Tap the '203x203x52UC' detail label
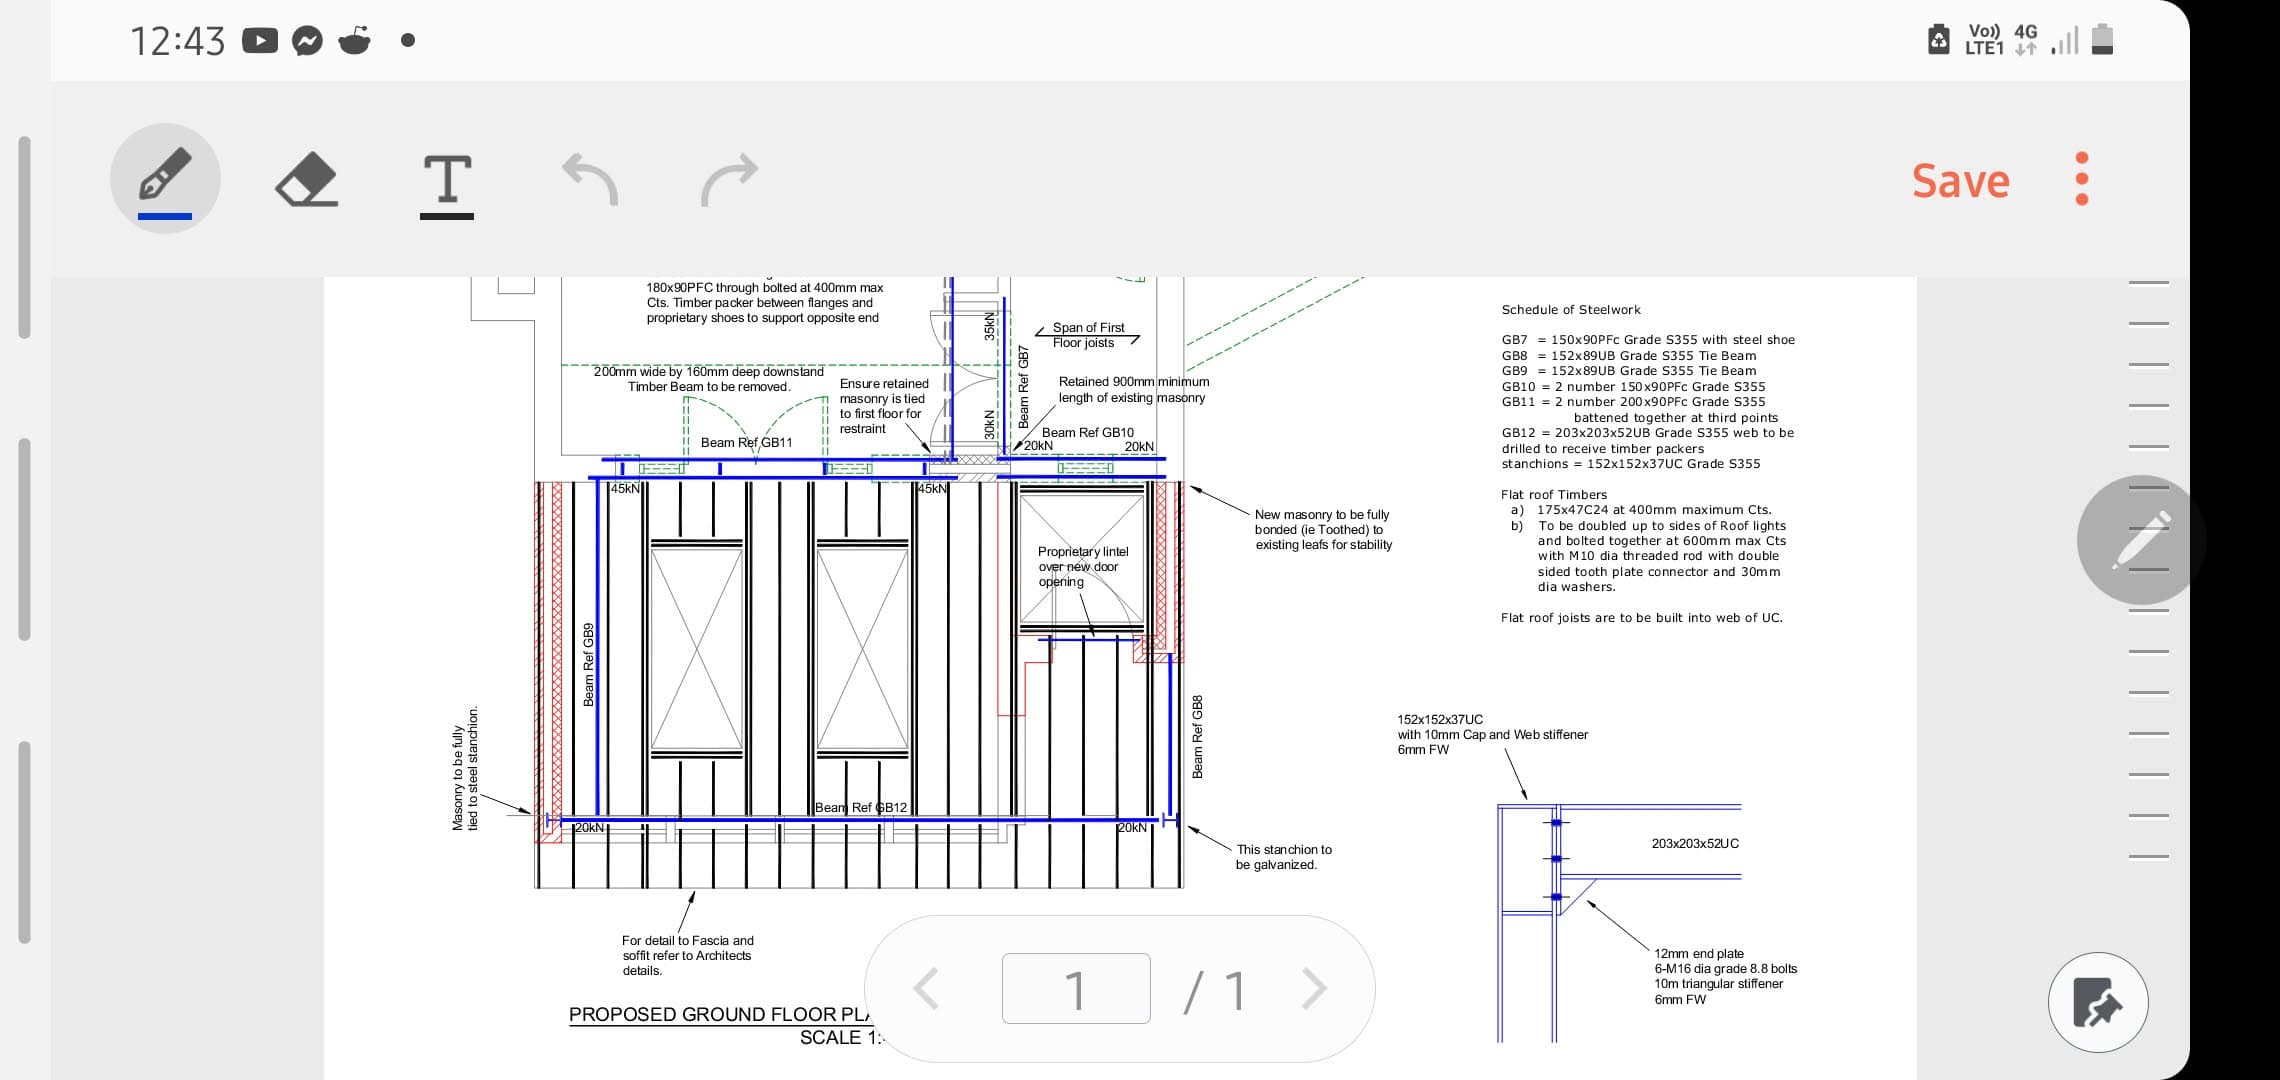Viewport: 2280px width, 1080px height. (x=1695, y=844)
